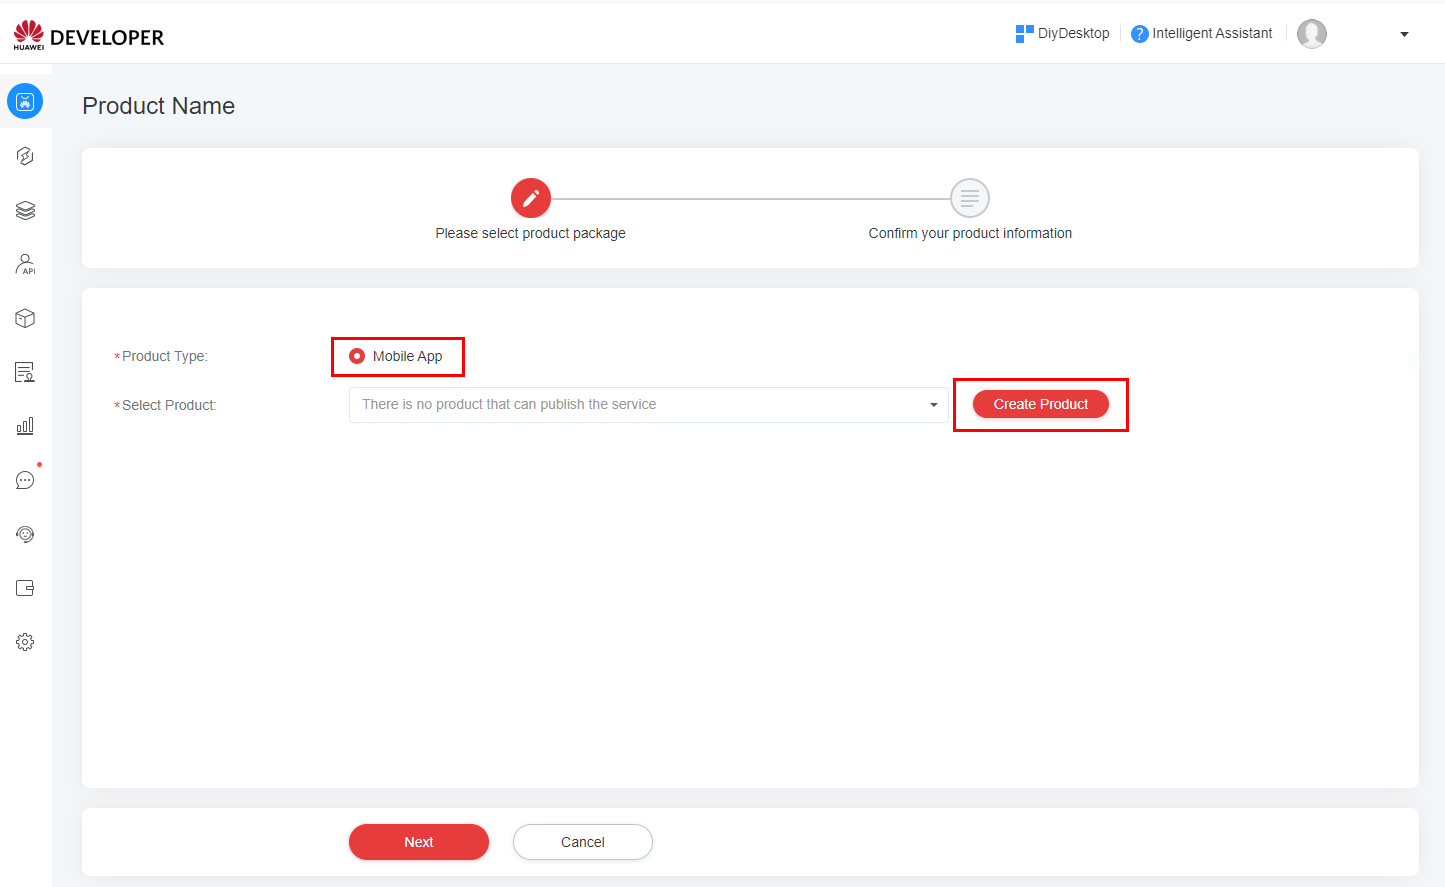This screenshot has height=887, width=1445.
Task: Click the Cancel button
Action: (583, 842)
